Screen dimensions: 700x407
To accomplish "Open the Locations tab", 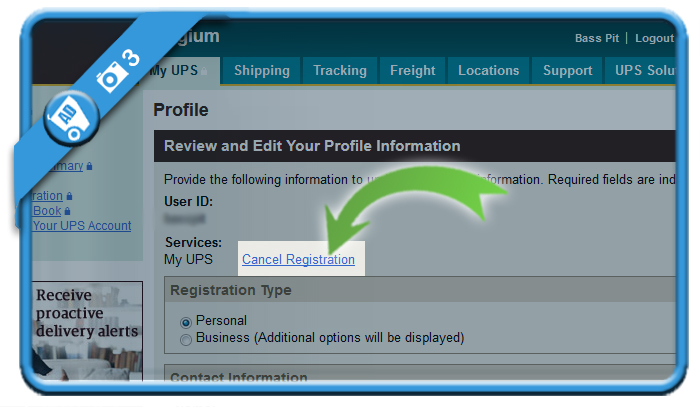I will [488, 71].
